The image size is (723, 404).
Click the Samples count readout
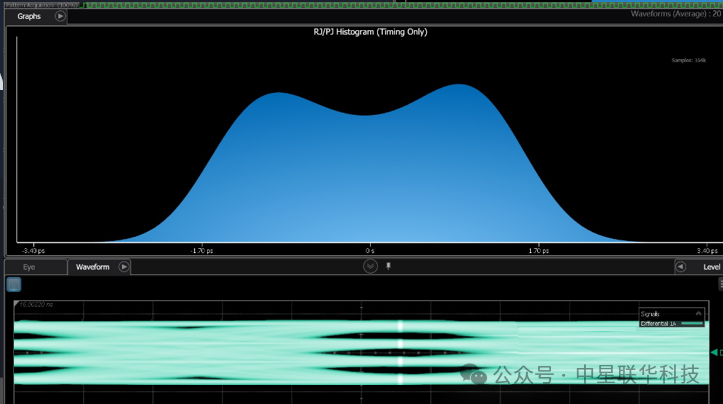(x=687, y=60)
